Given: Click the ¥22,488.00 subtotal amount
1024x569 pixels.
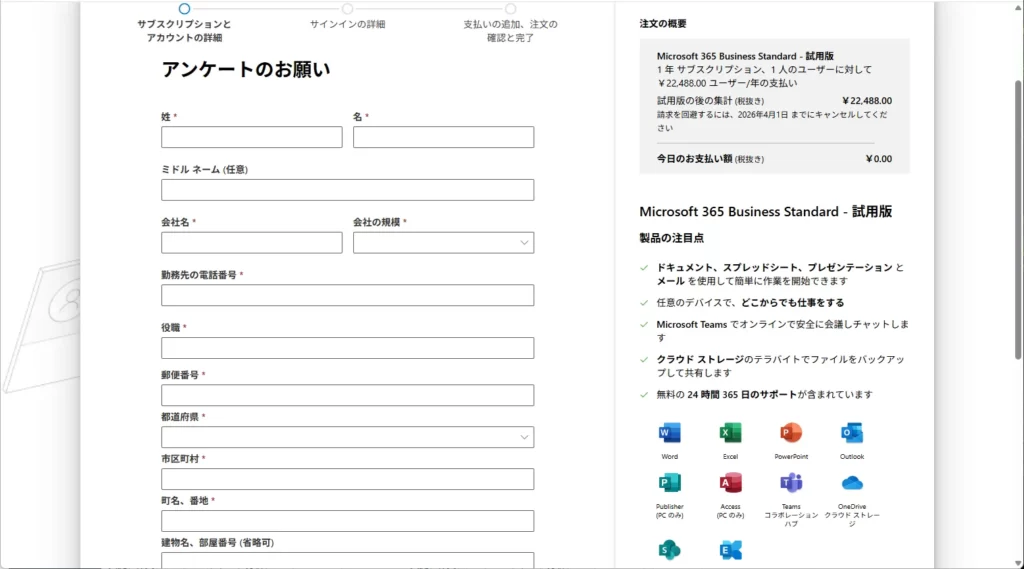Looking at the screenshot, I should [867, 101].
